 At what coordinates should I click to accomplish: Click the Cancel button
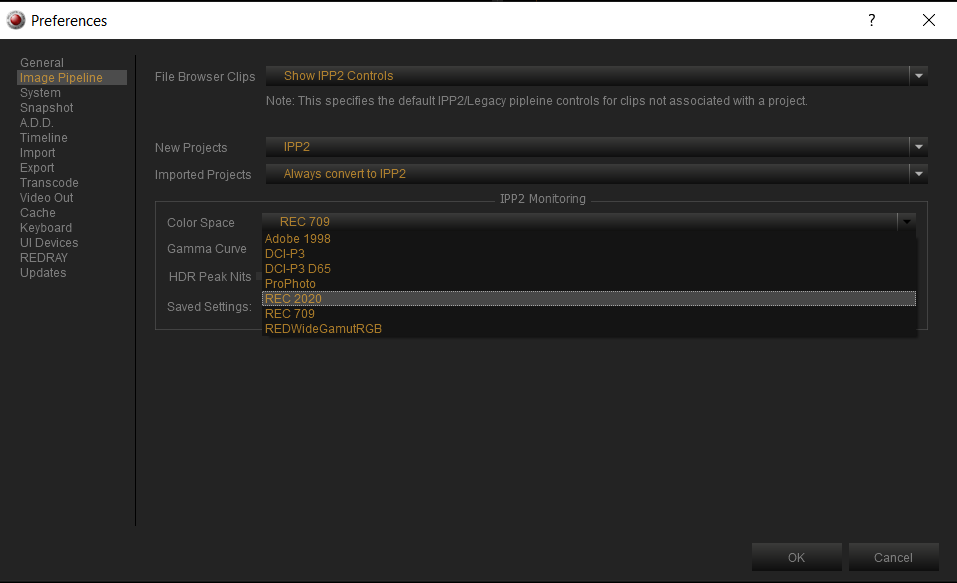[x=894, y=557]
